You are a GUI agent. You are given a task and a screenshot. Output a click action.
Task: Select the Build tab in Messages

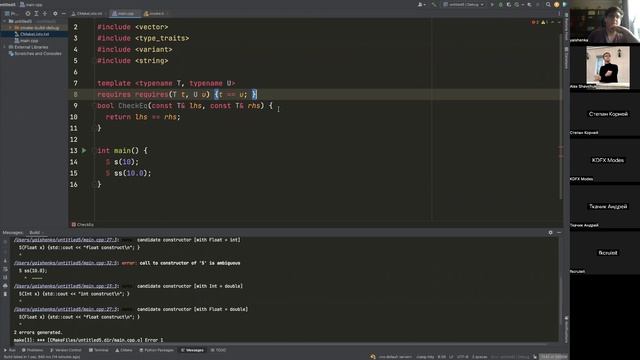coord(35,232)
